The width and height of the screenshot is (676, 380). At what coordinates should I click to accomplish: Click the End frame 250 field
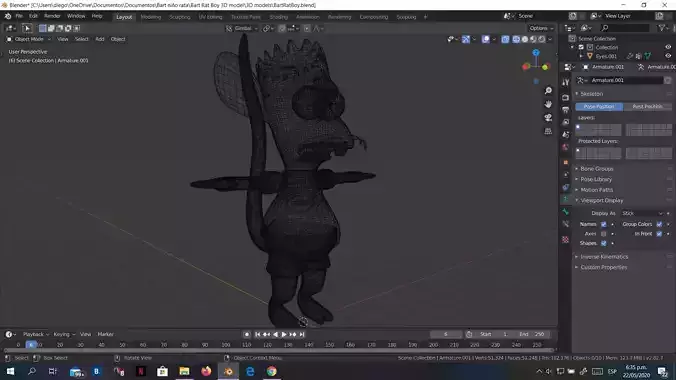(x=531, y=334)
